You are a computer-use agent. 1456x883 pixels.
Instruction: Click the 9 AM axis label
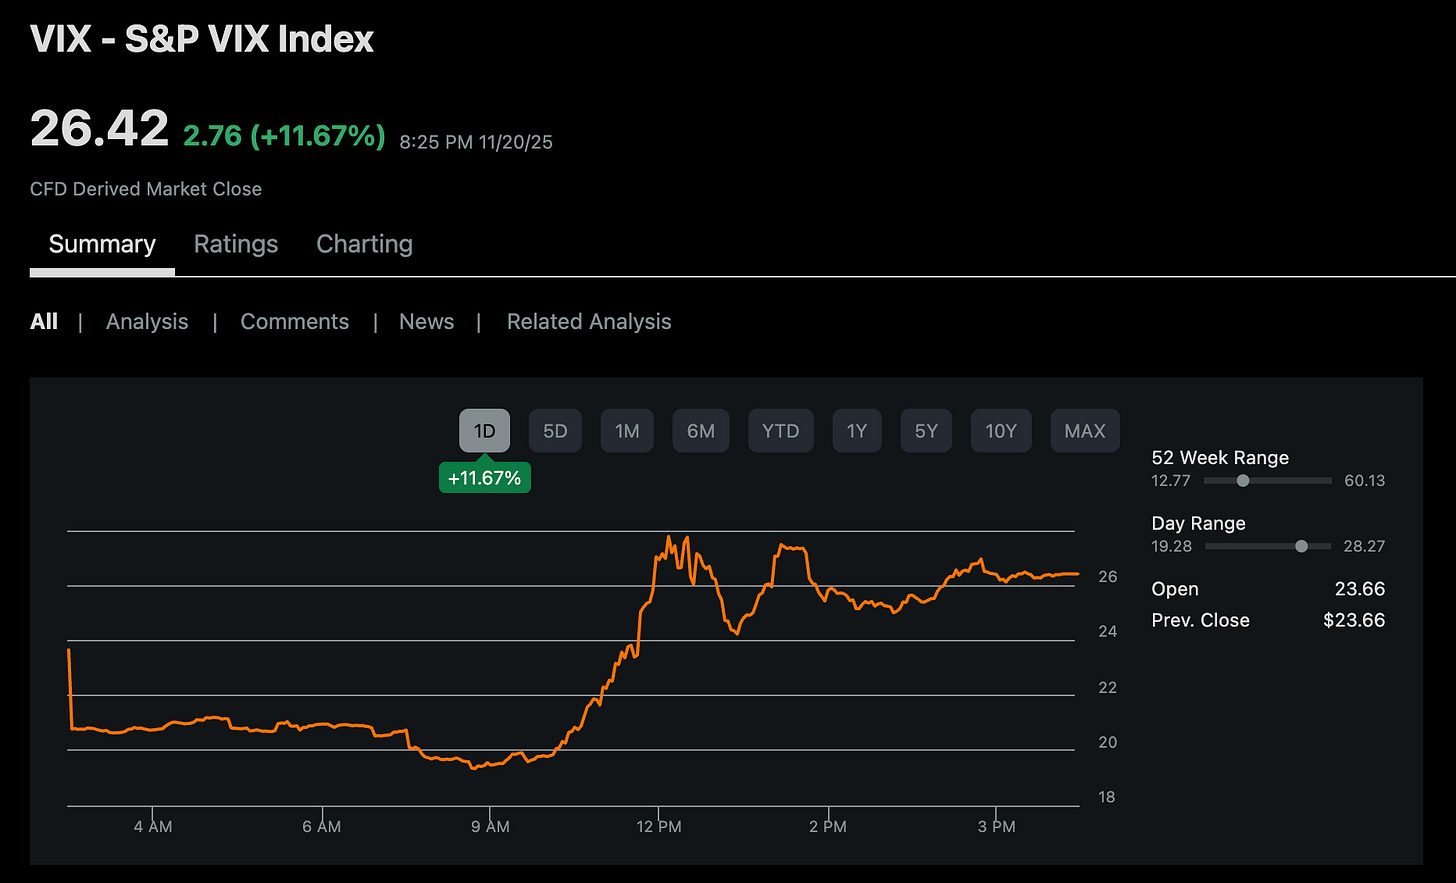pyautogui.click(x=490, y=827)
